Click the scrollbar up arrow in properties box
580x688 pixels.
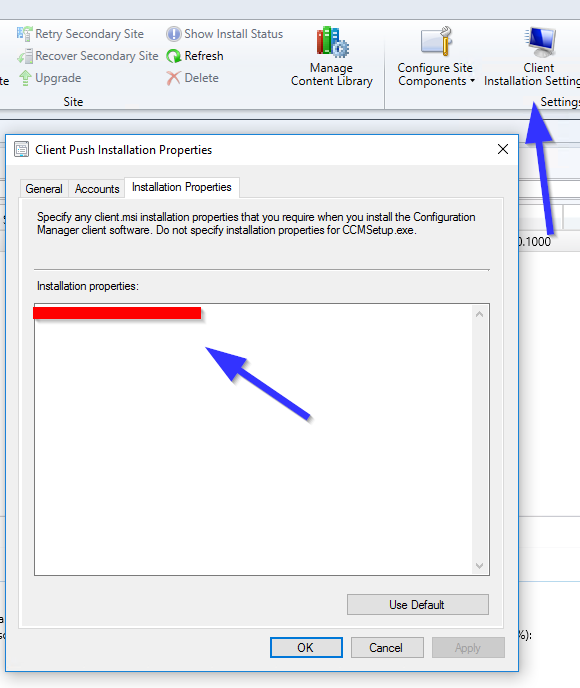[x=480, y=314]
